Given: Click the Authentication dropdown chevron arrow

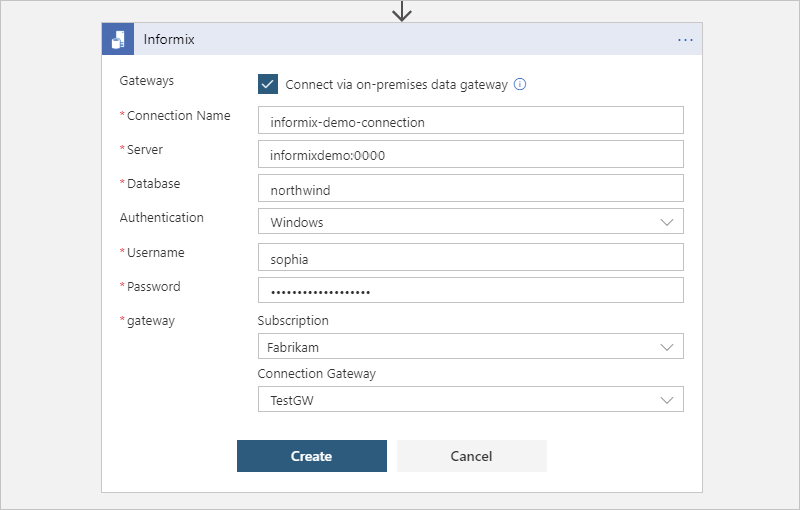Looking at the screenshot, I should click(x=667, y=222).
